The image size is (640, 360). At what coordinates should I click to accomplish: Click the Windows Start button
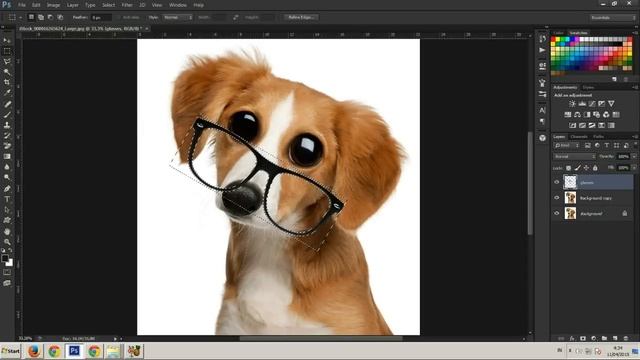click(10, 351)
